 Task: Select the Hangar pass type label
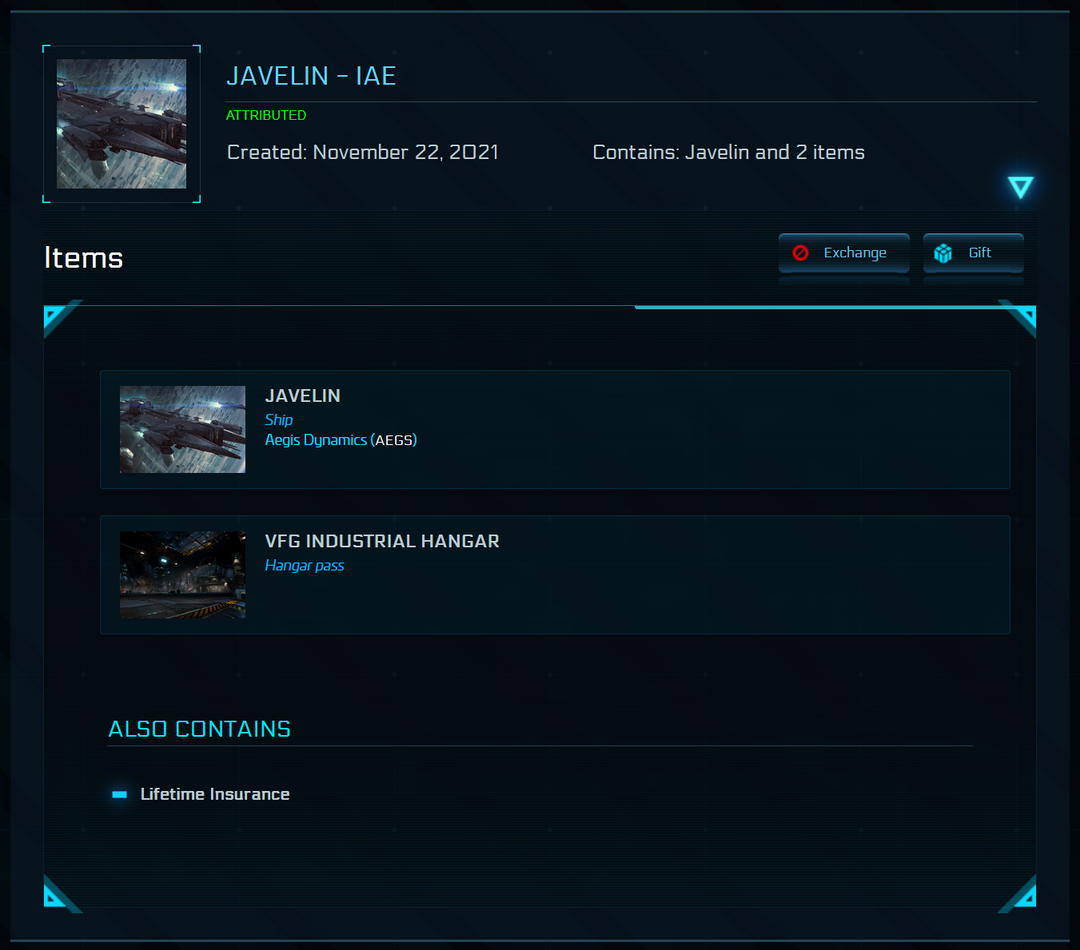[304, 565]
